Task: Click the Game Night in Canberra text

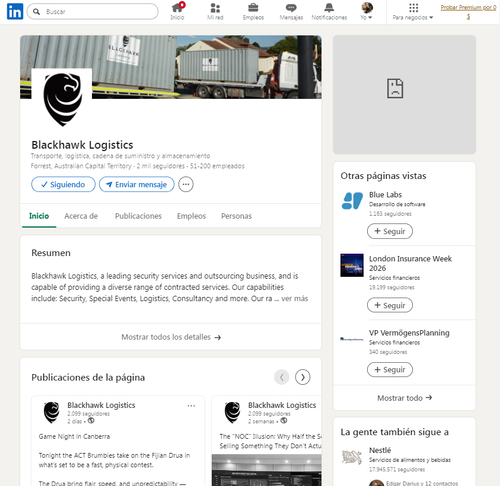Action: click(74, 436)
